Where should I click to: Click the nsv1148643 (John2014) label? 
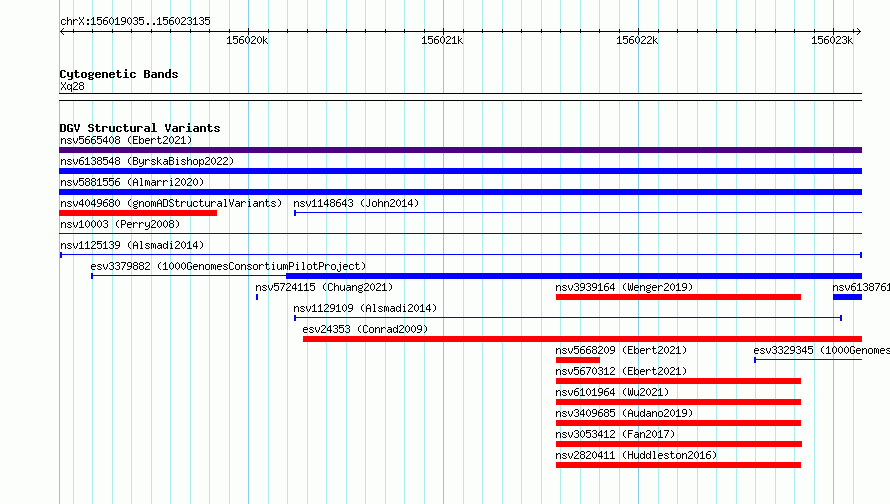click(356, 203)
